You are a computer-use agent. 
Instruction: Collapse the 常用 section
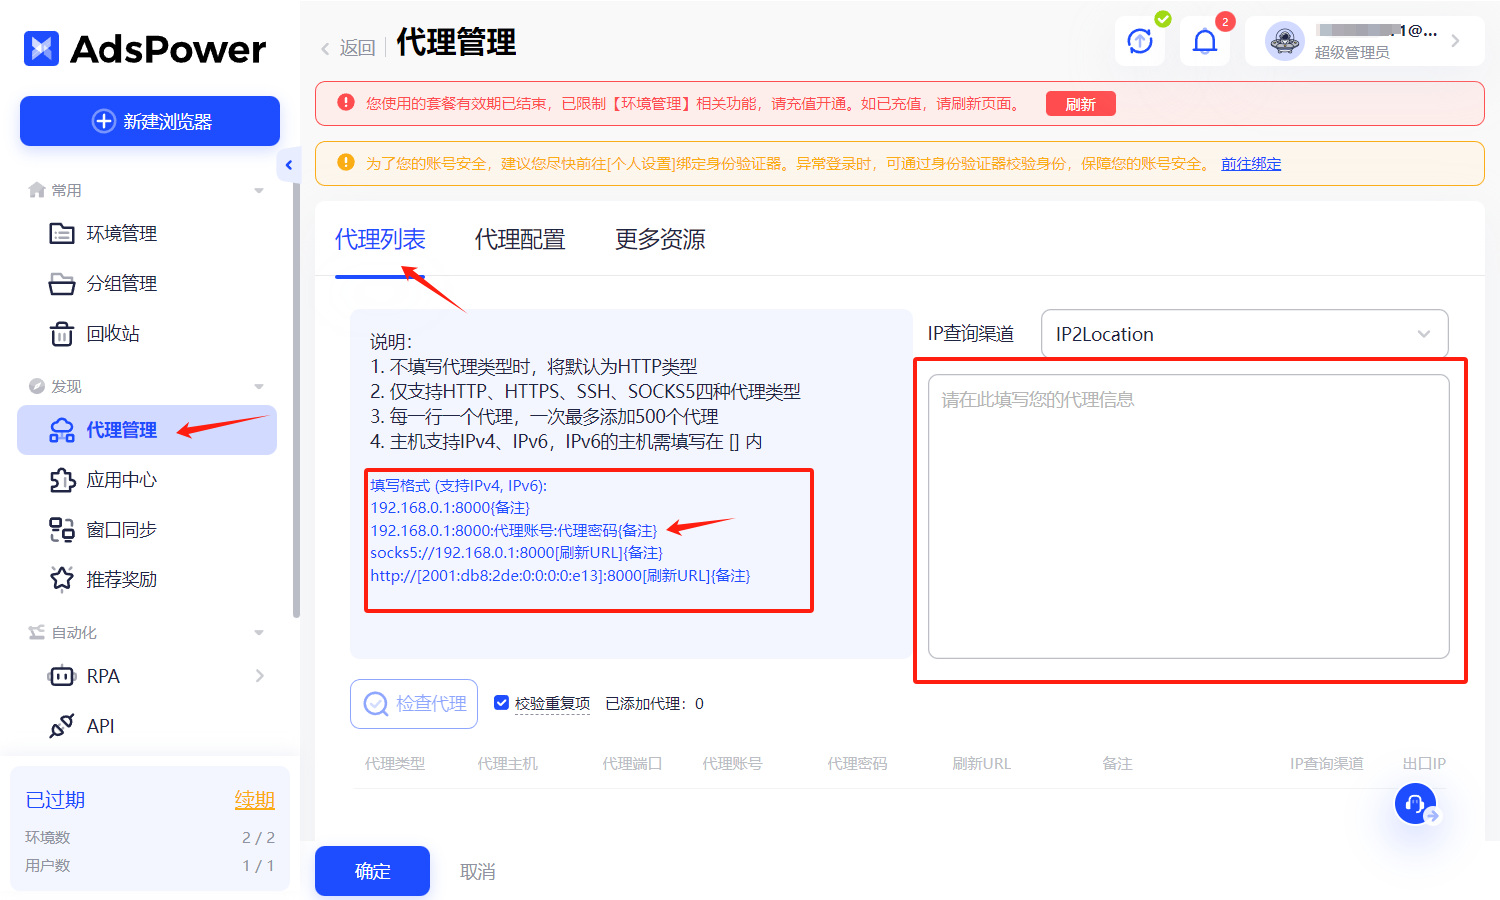259,190
